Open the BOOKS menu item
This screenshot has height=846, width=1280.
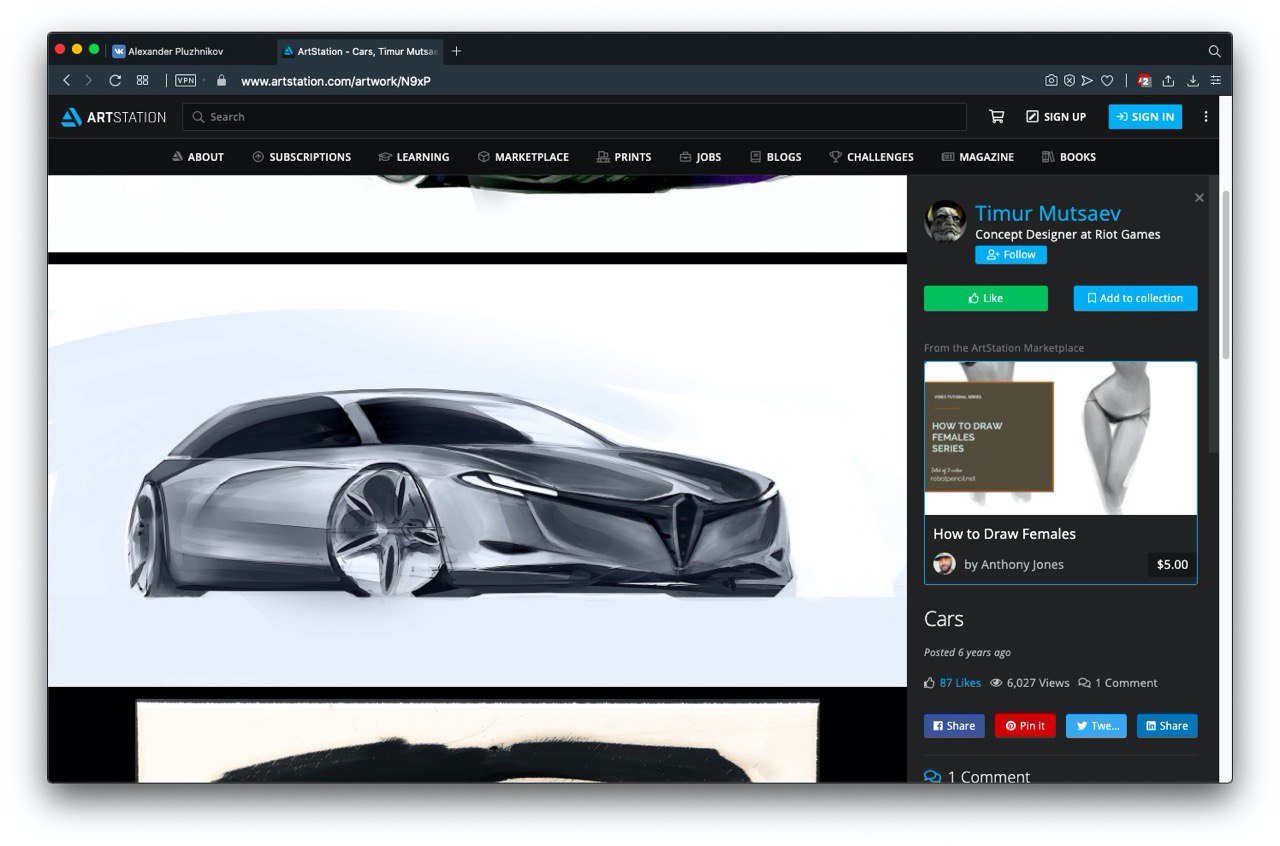pos(1069,157)
